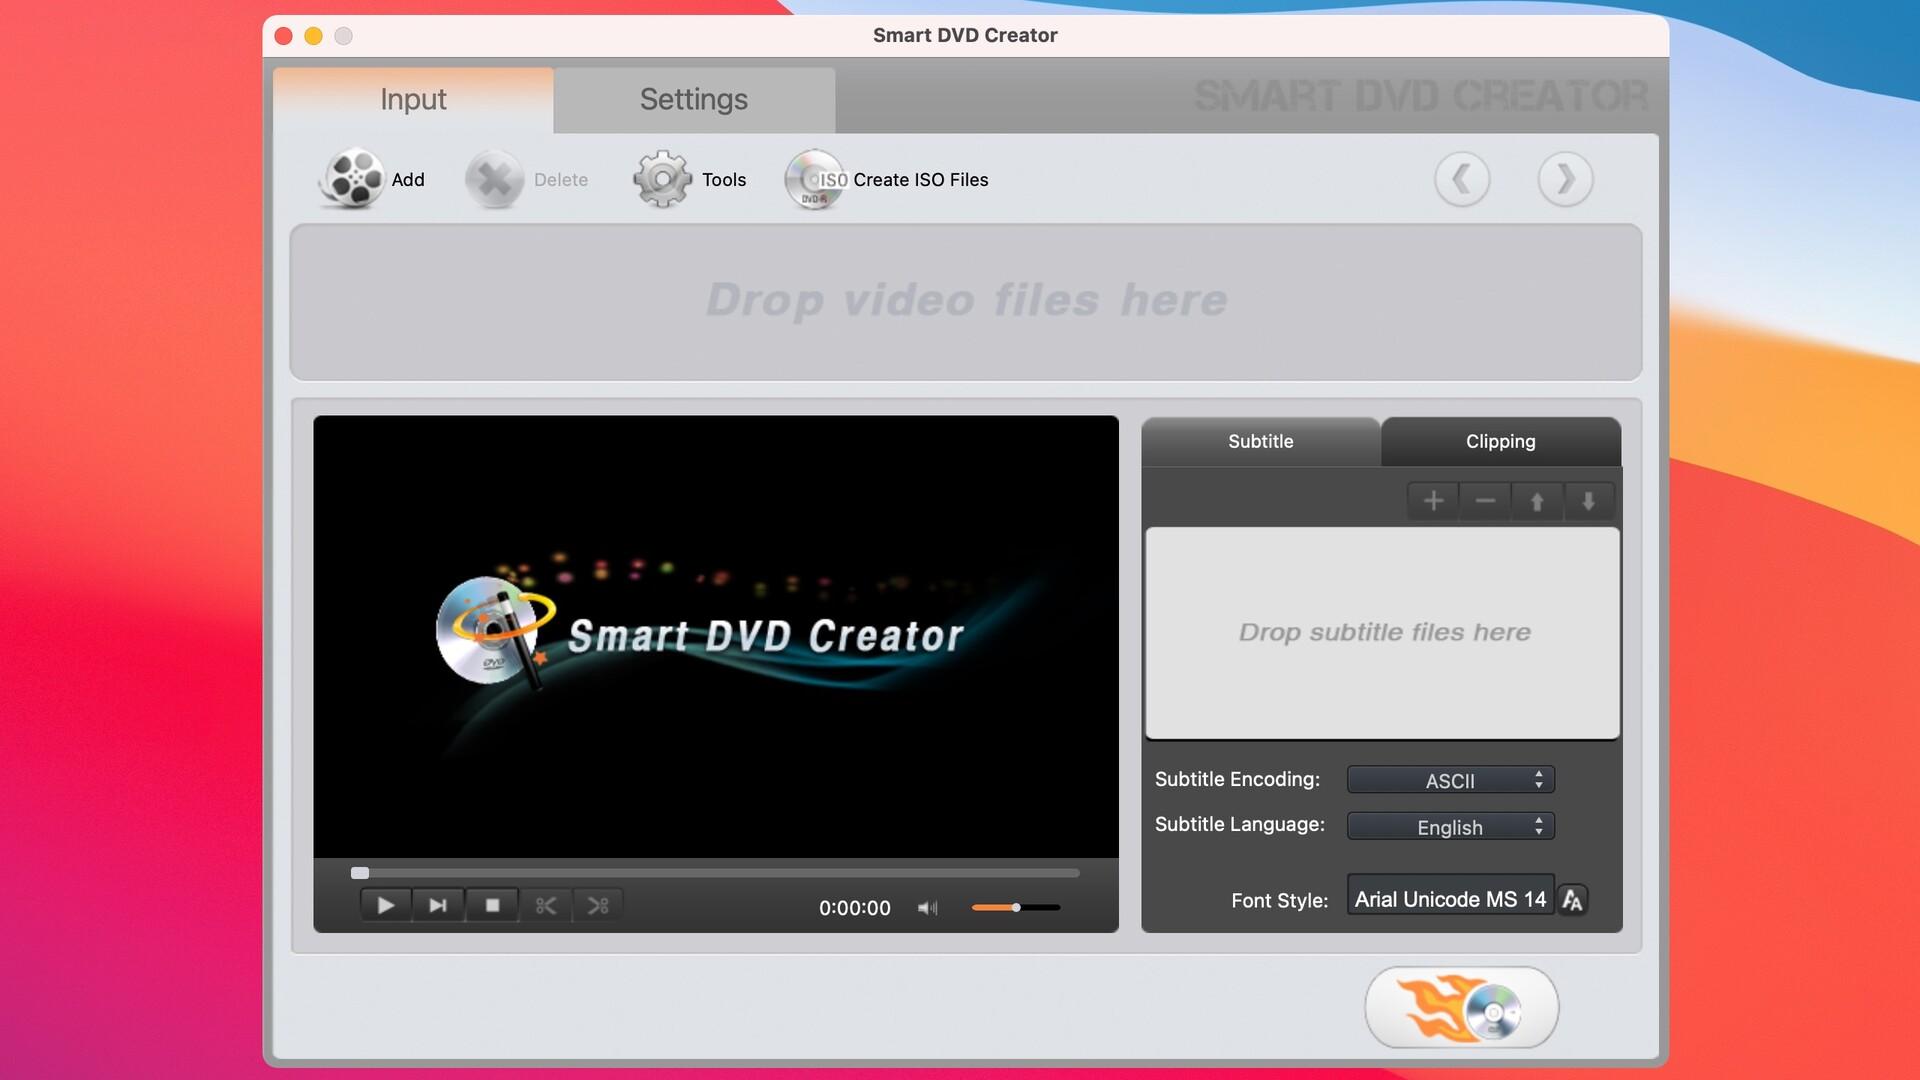Screen dimensions: 1920x1080
Task: Click the burn DVD action button
Action: click(1461, 1006)
